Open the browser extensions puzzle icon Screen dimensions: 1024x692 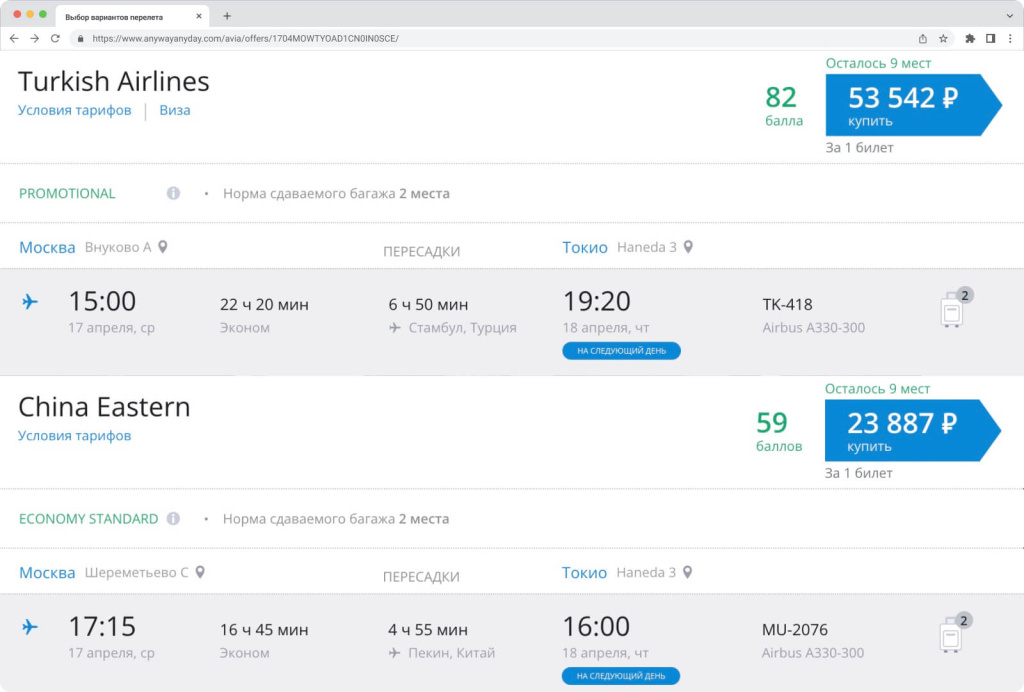[970, 39]
